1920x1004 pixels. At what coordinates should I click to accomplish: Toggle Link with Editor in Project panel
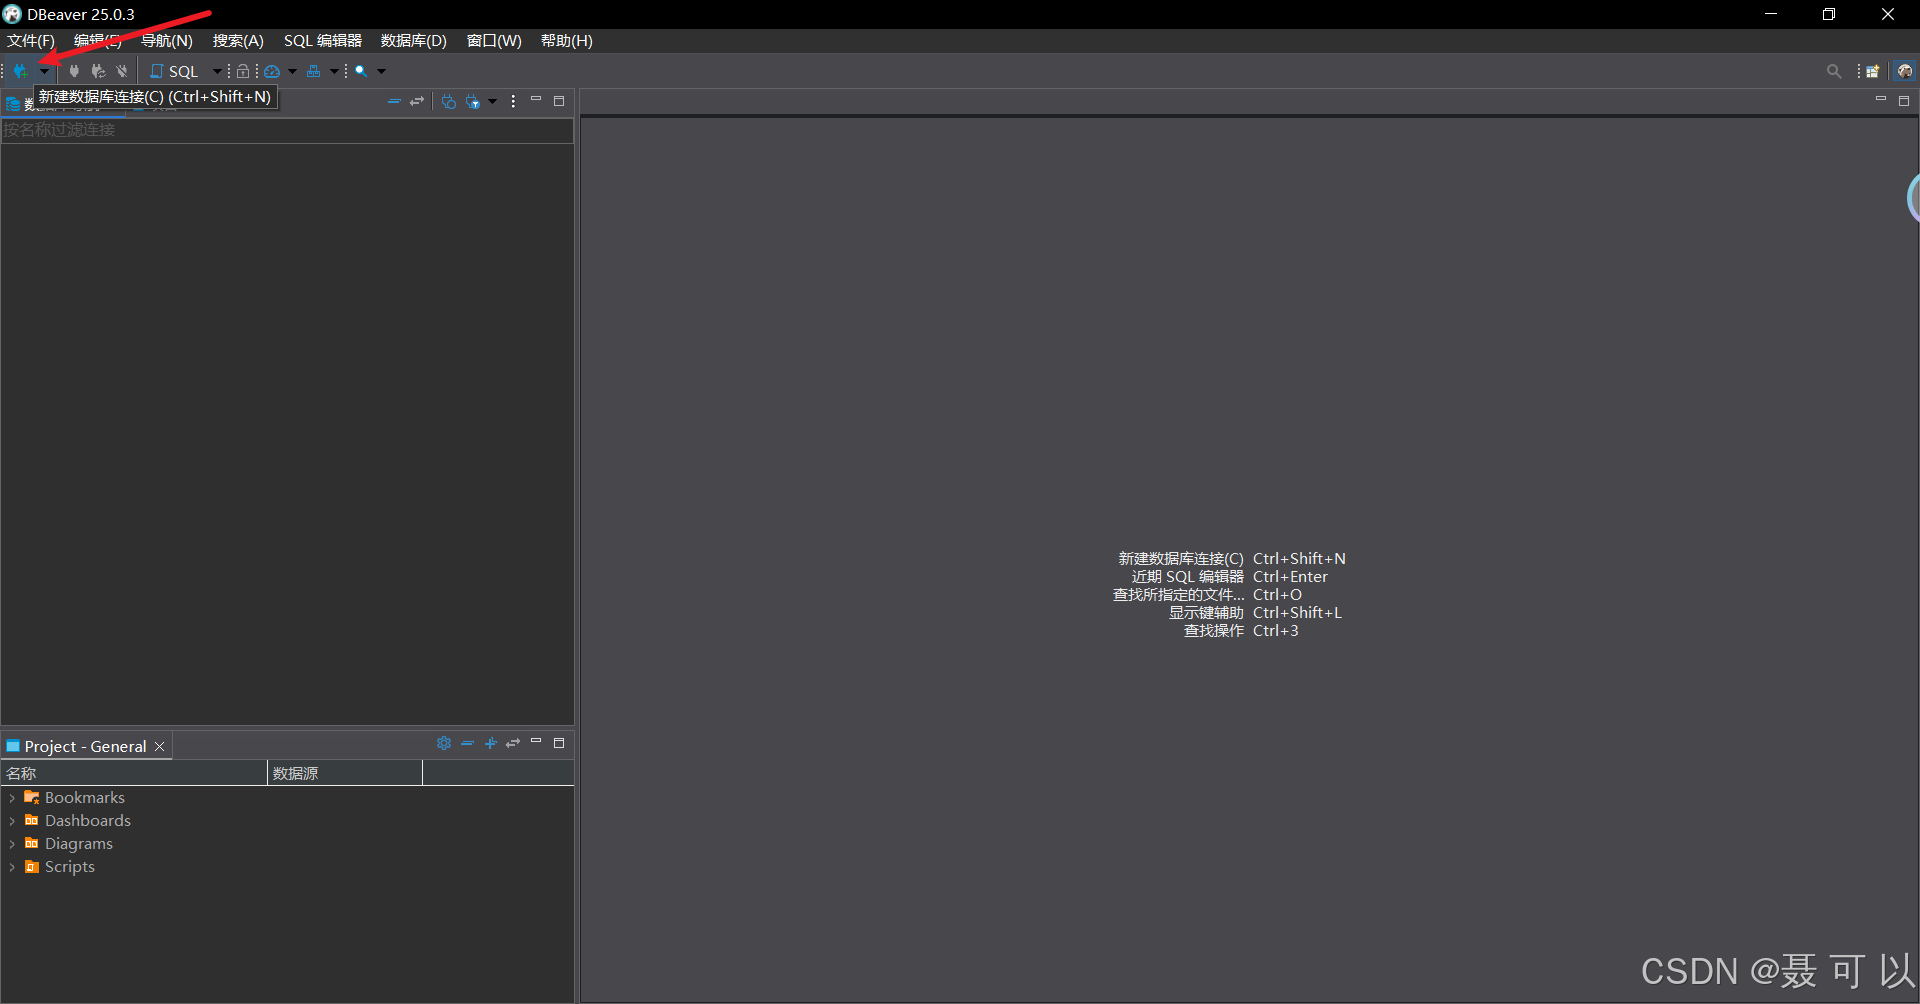(513, 743)
